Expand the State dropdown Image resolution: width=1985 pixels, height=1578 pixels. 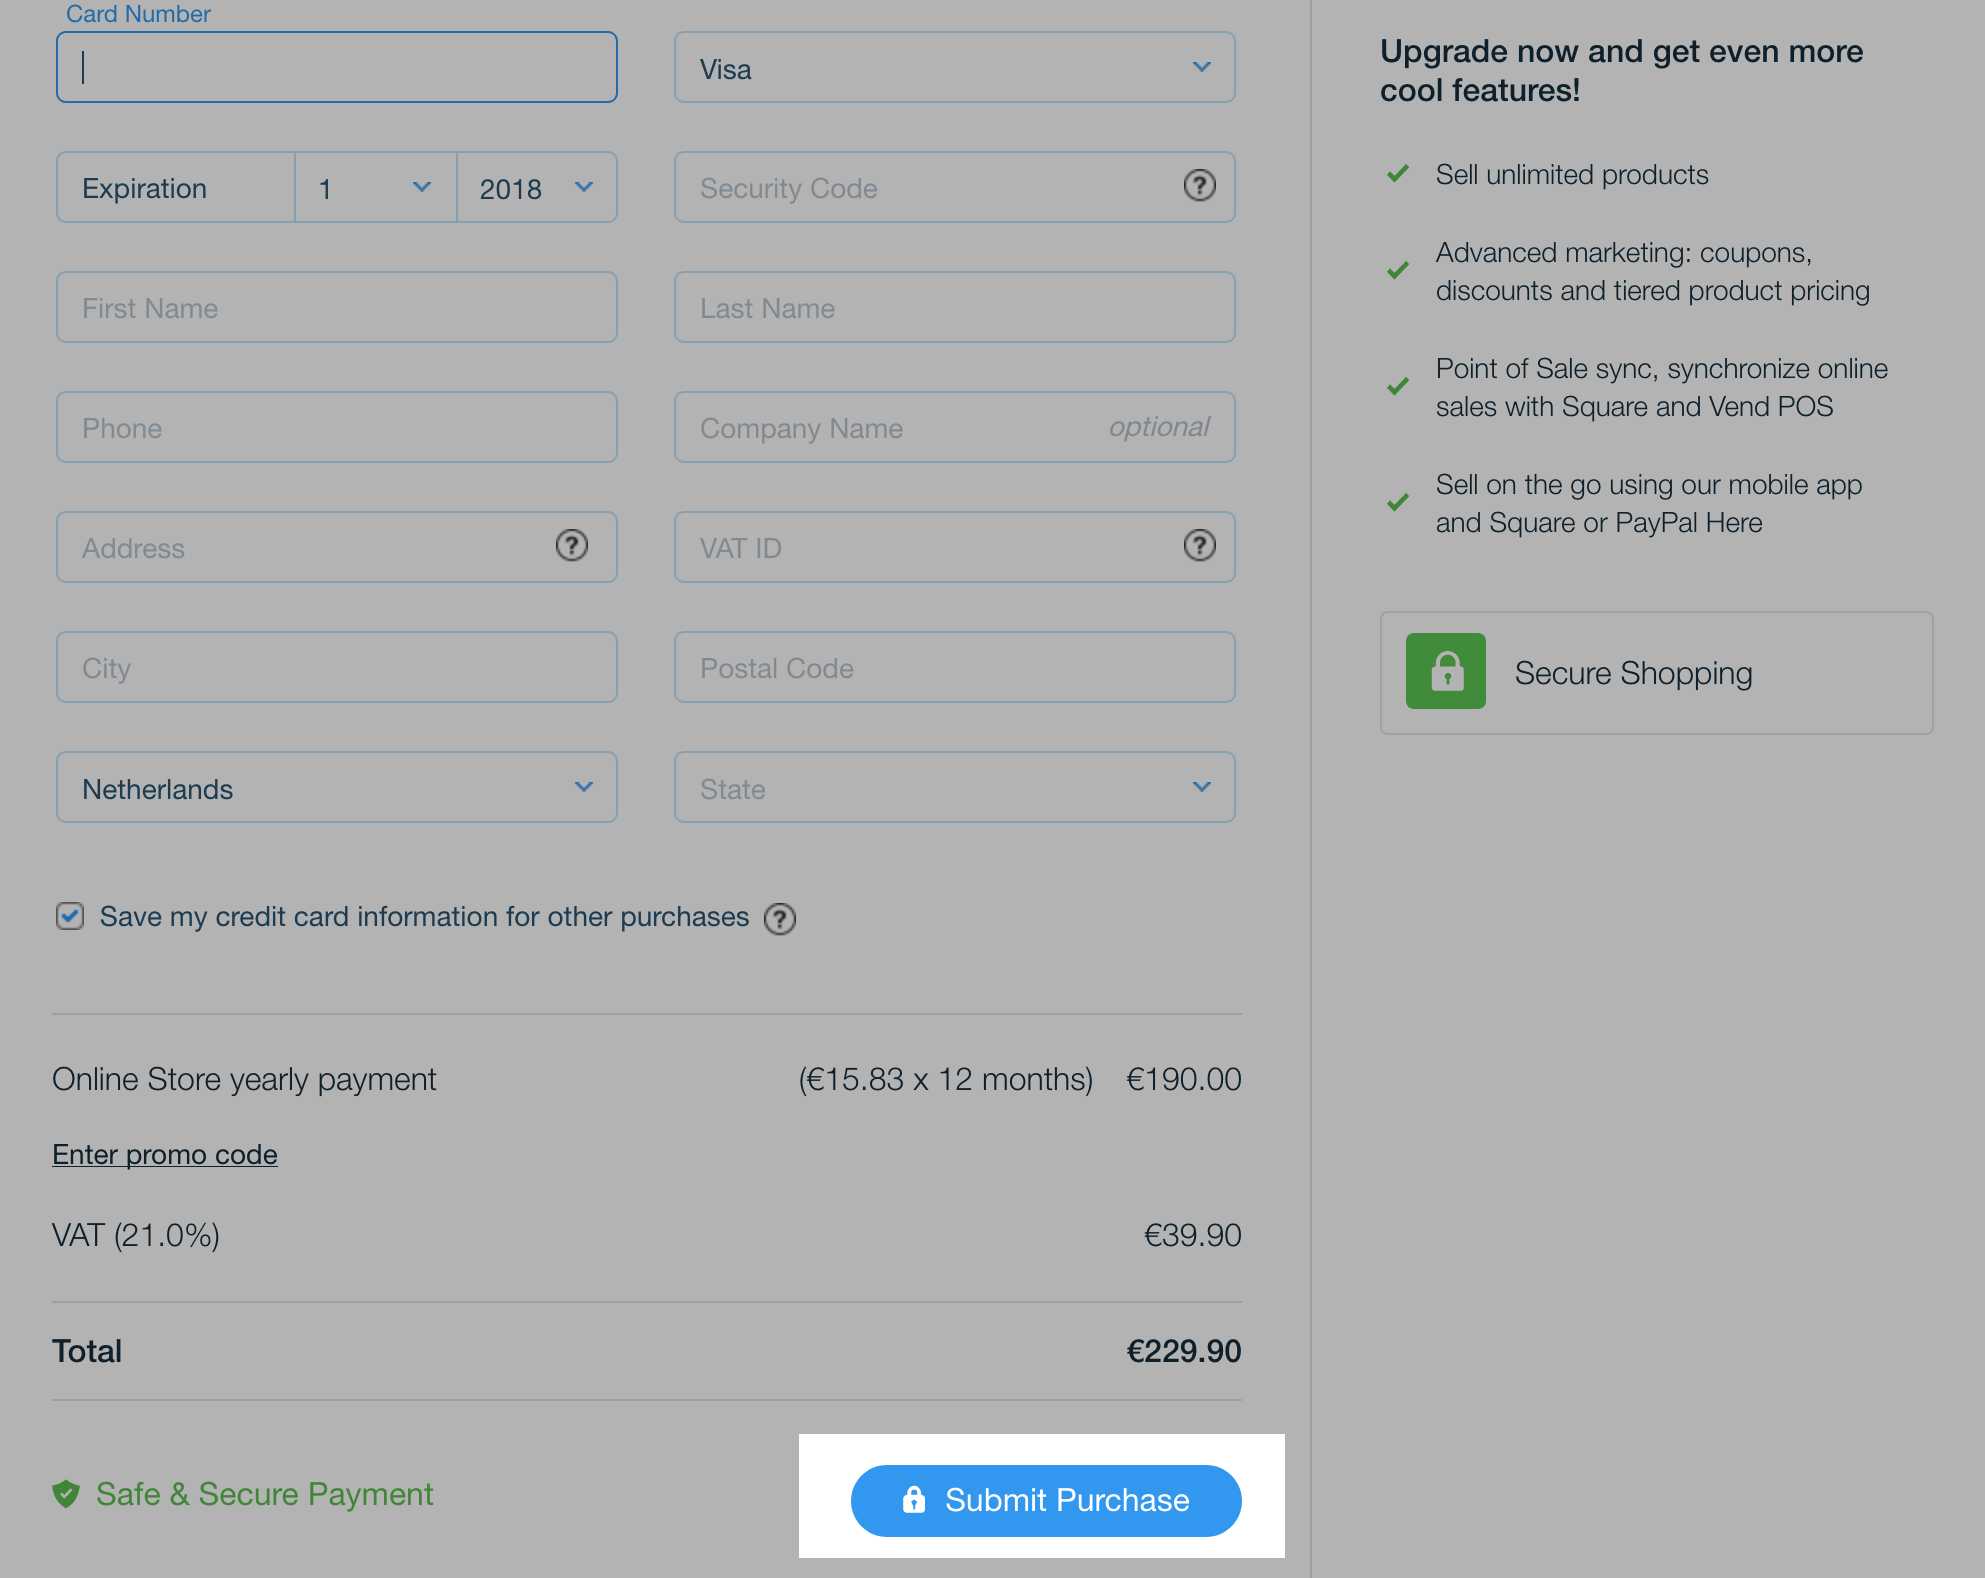[955, 787]
